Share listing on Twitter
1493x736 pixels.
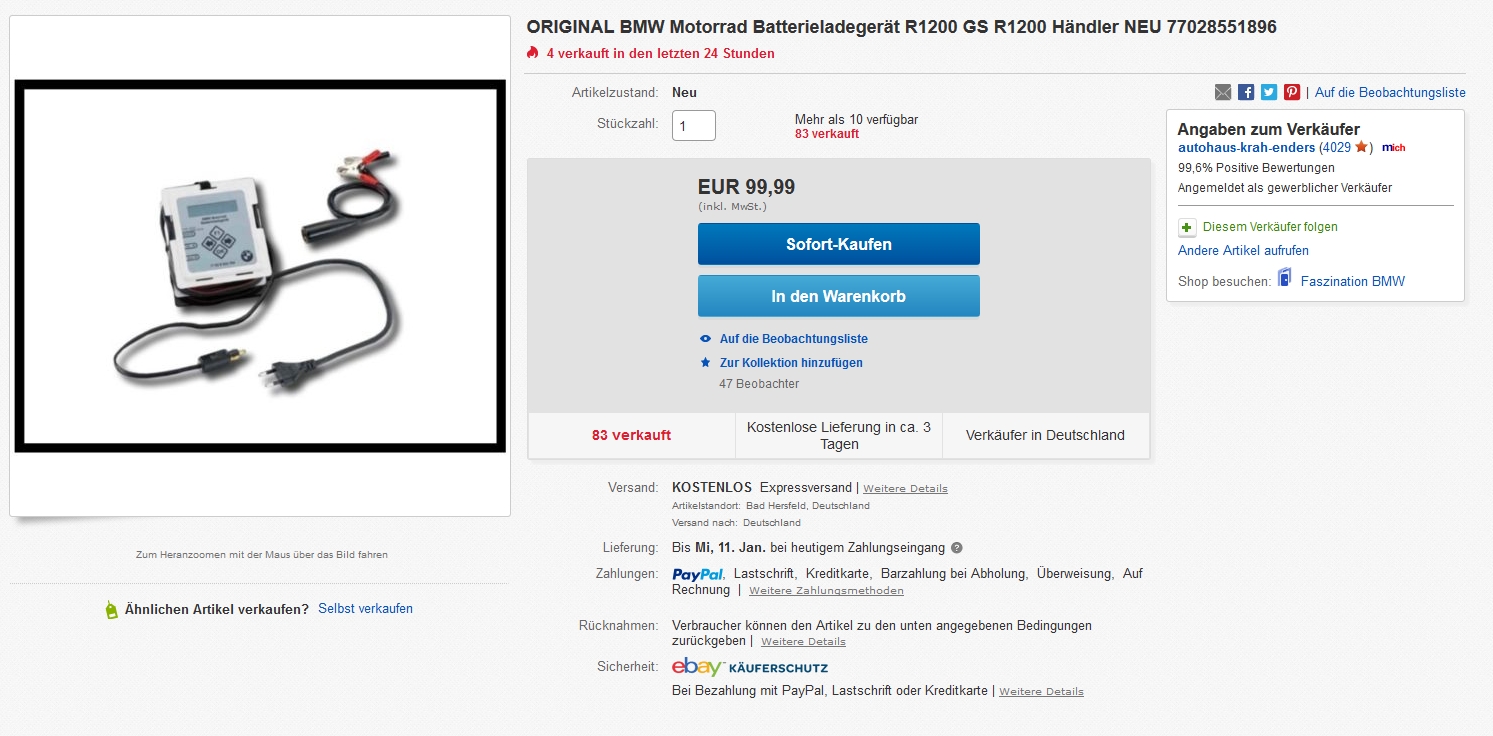click(1269, 92)
